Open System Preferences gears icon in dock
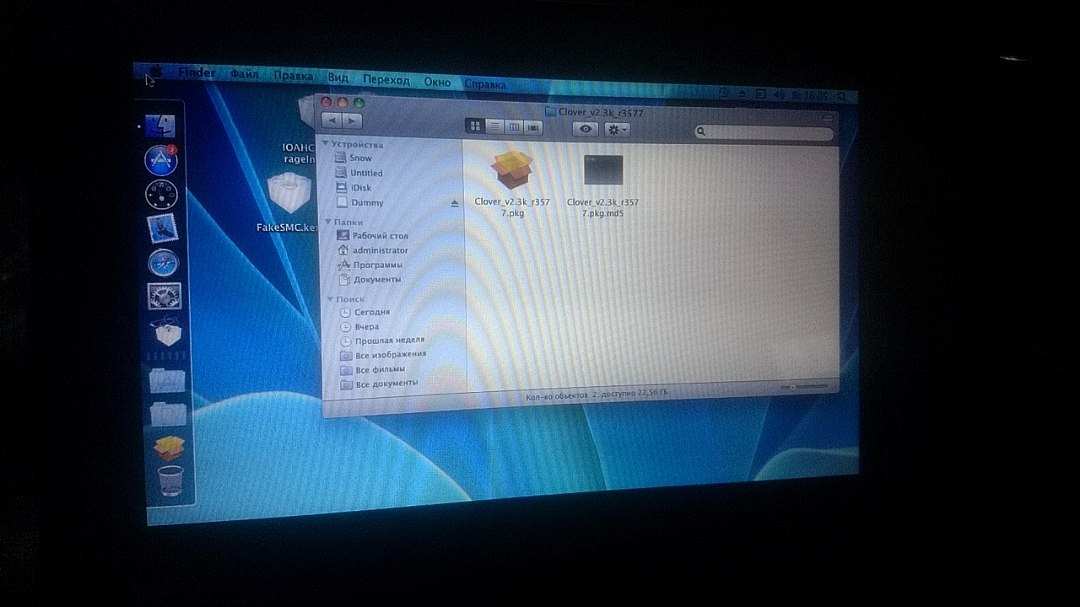 coord(164,296)
